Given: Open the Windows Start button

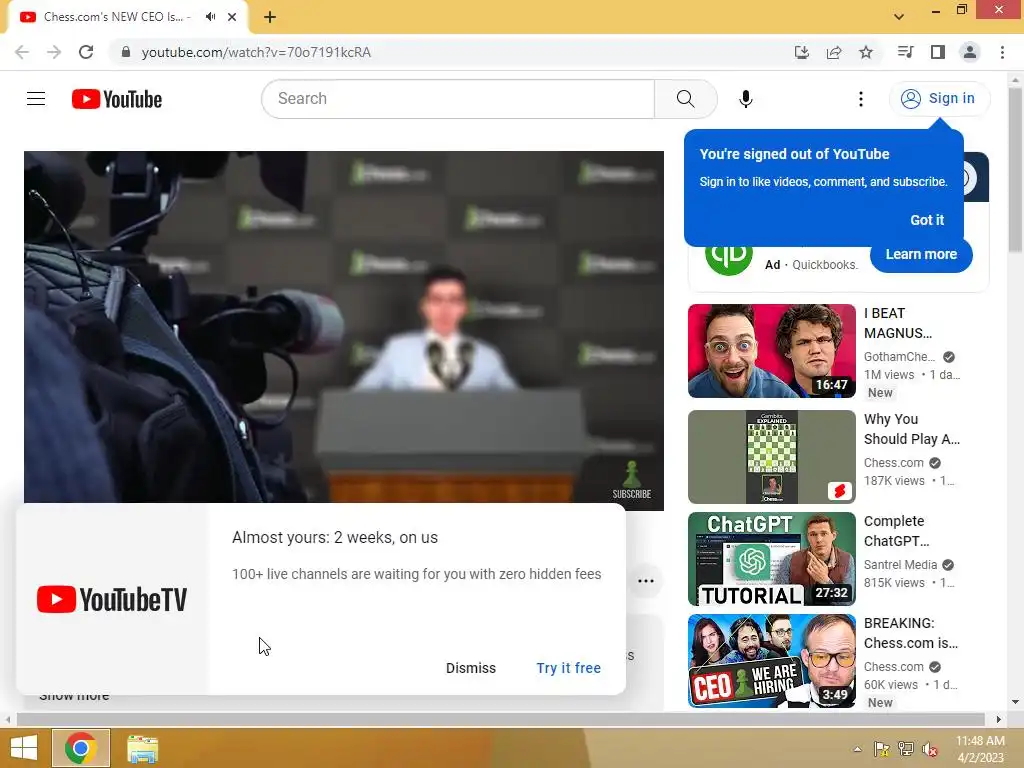Looking at the screenshot, I should pyautogui.click(x=24, y=748).
